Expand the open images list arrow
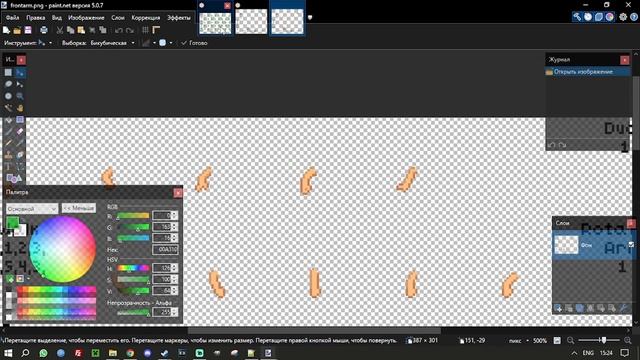Viewport: 640px width, 360px height. pyautogui.click(x=310, y=17)
